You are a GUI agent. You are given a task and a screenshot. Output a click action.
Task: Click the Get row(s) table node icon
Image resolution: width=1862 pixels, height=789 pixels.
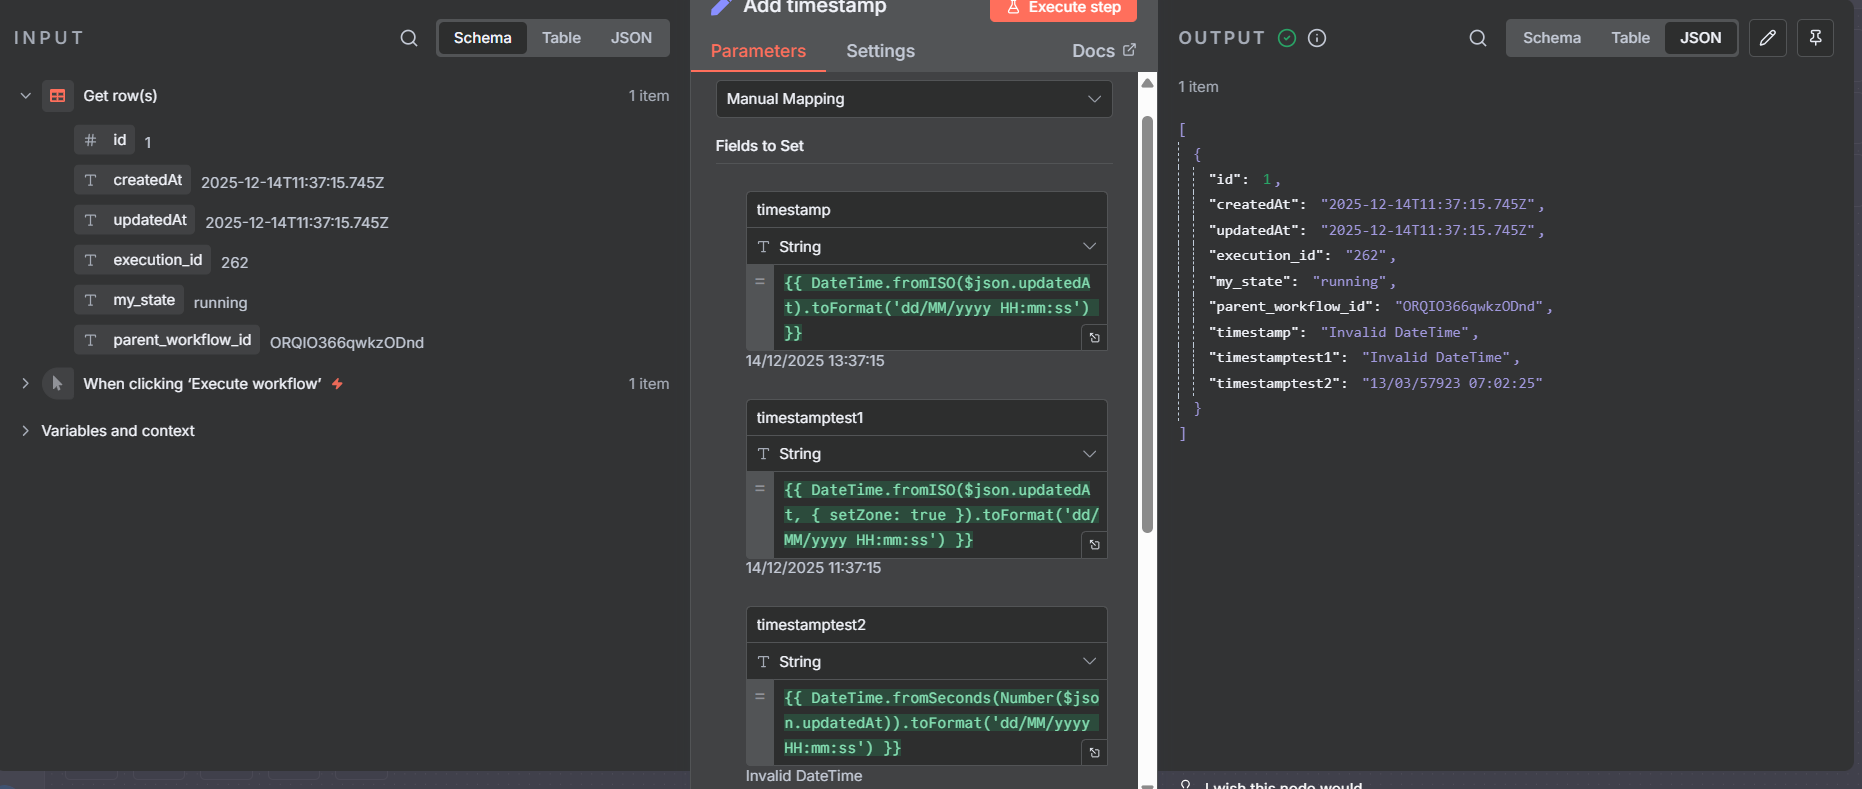click(x=58, y=96)
